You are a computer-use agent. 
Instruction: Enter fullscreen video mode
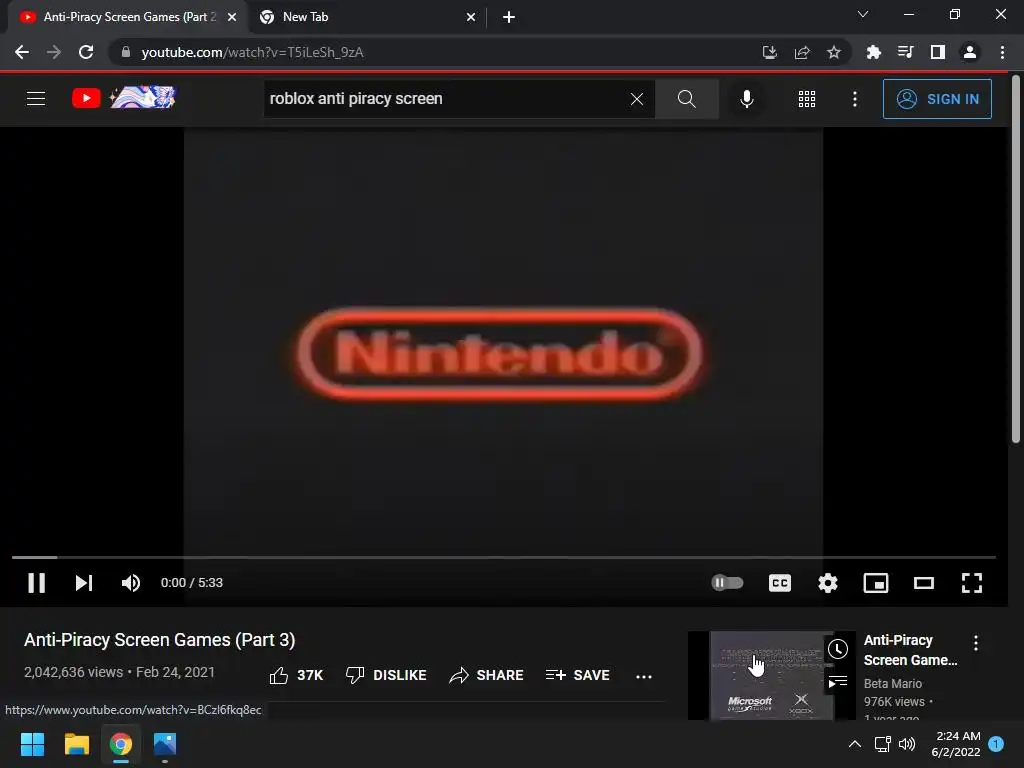pyautogui.click(x=972, y=583)
